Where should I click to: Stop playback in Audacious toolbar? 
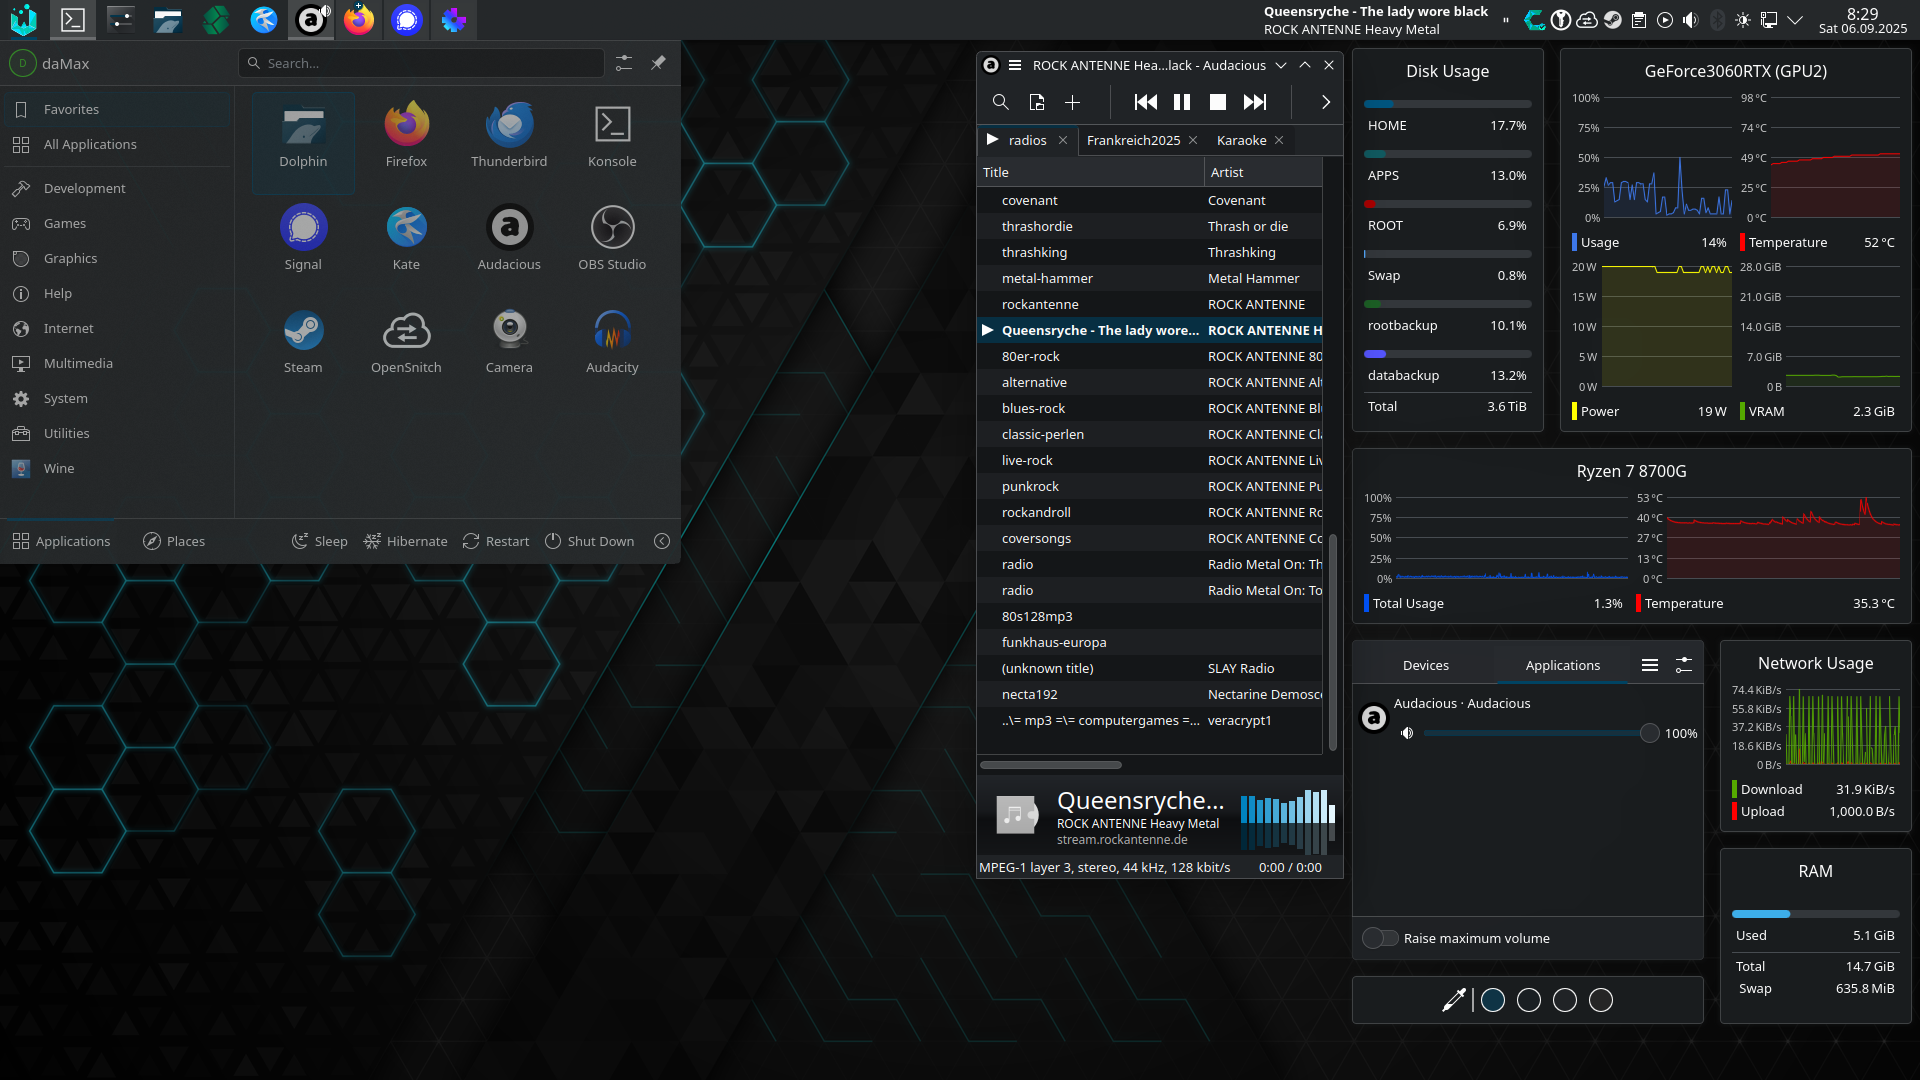(1218, 102)
